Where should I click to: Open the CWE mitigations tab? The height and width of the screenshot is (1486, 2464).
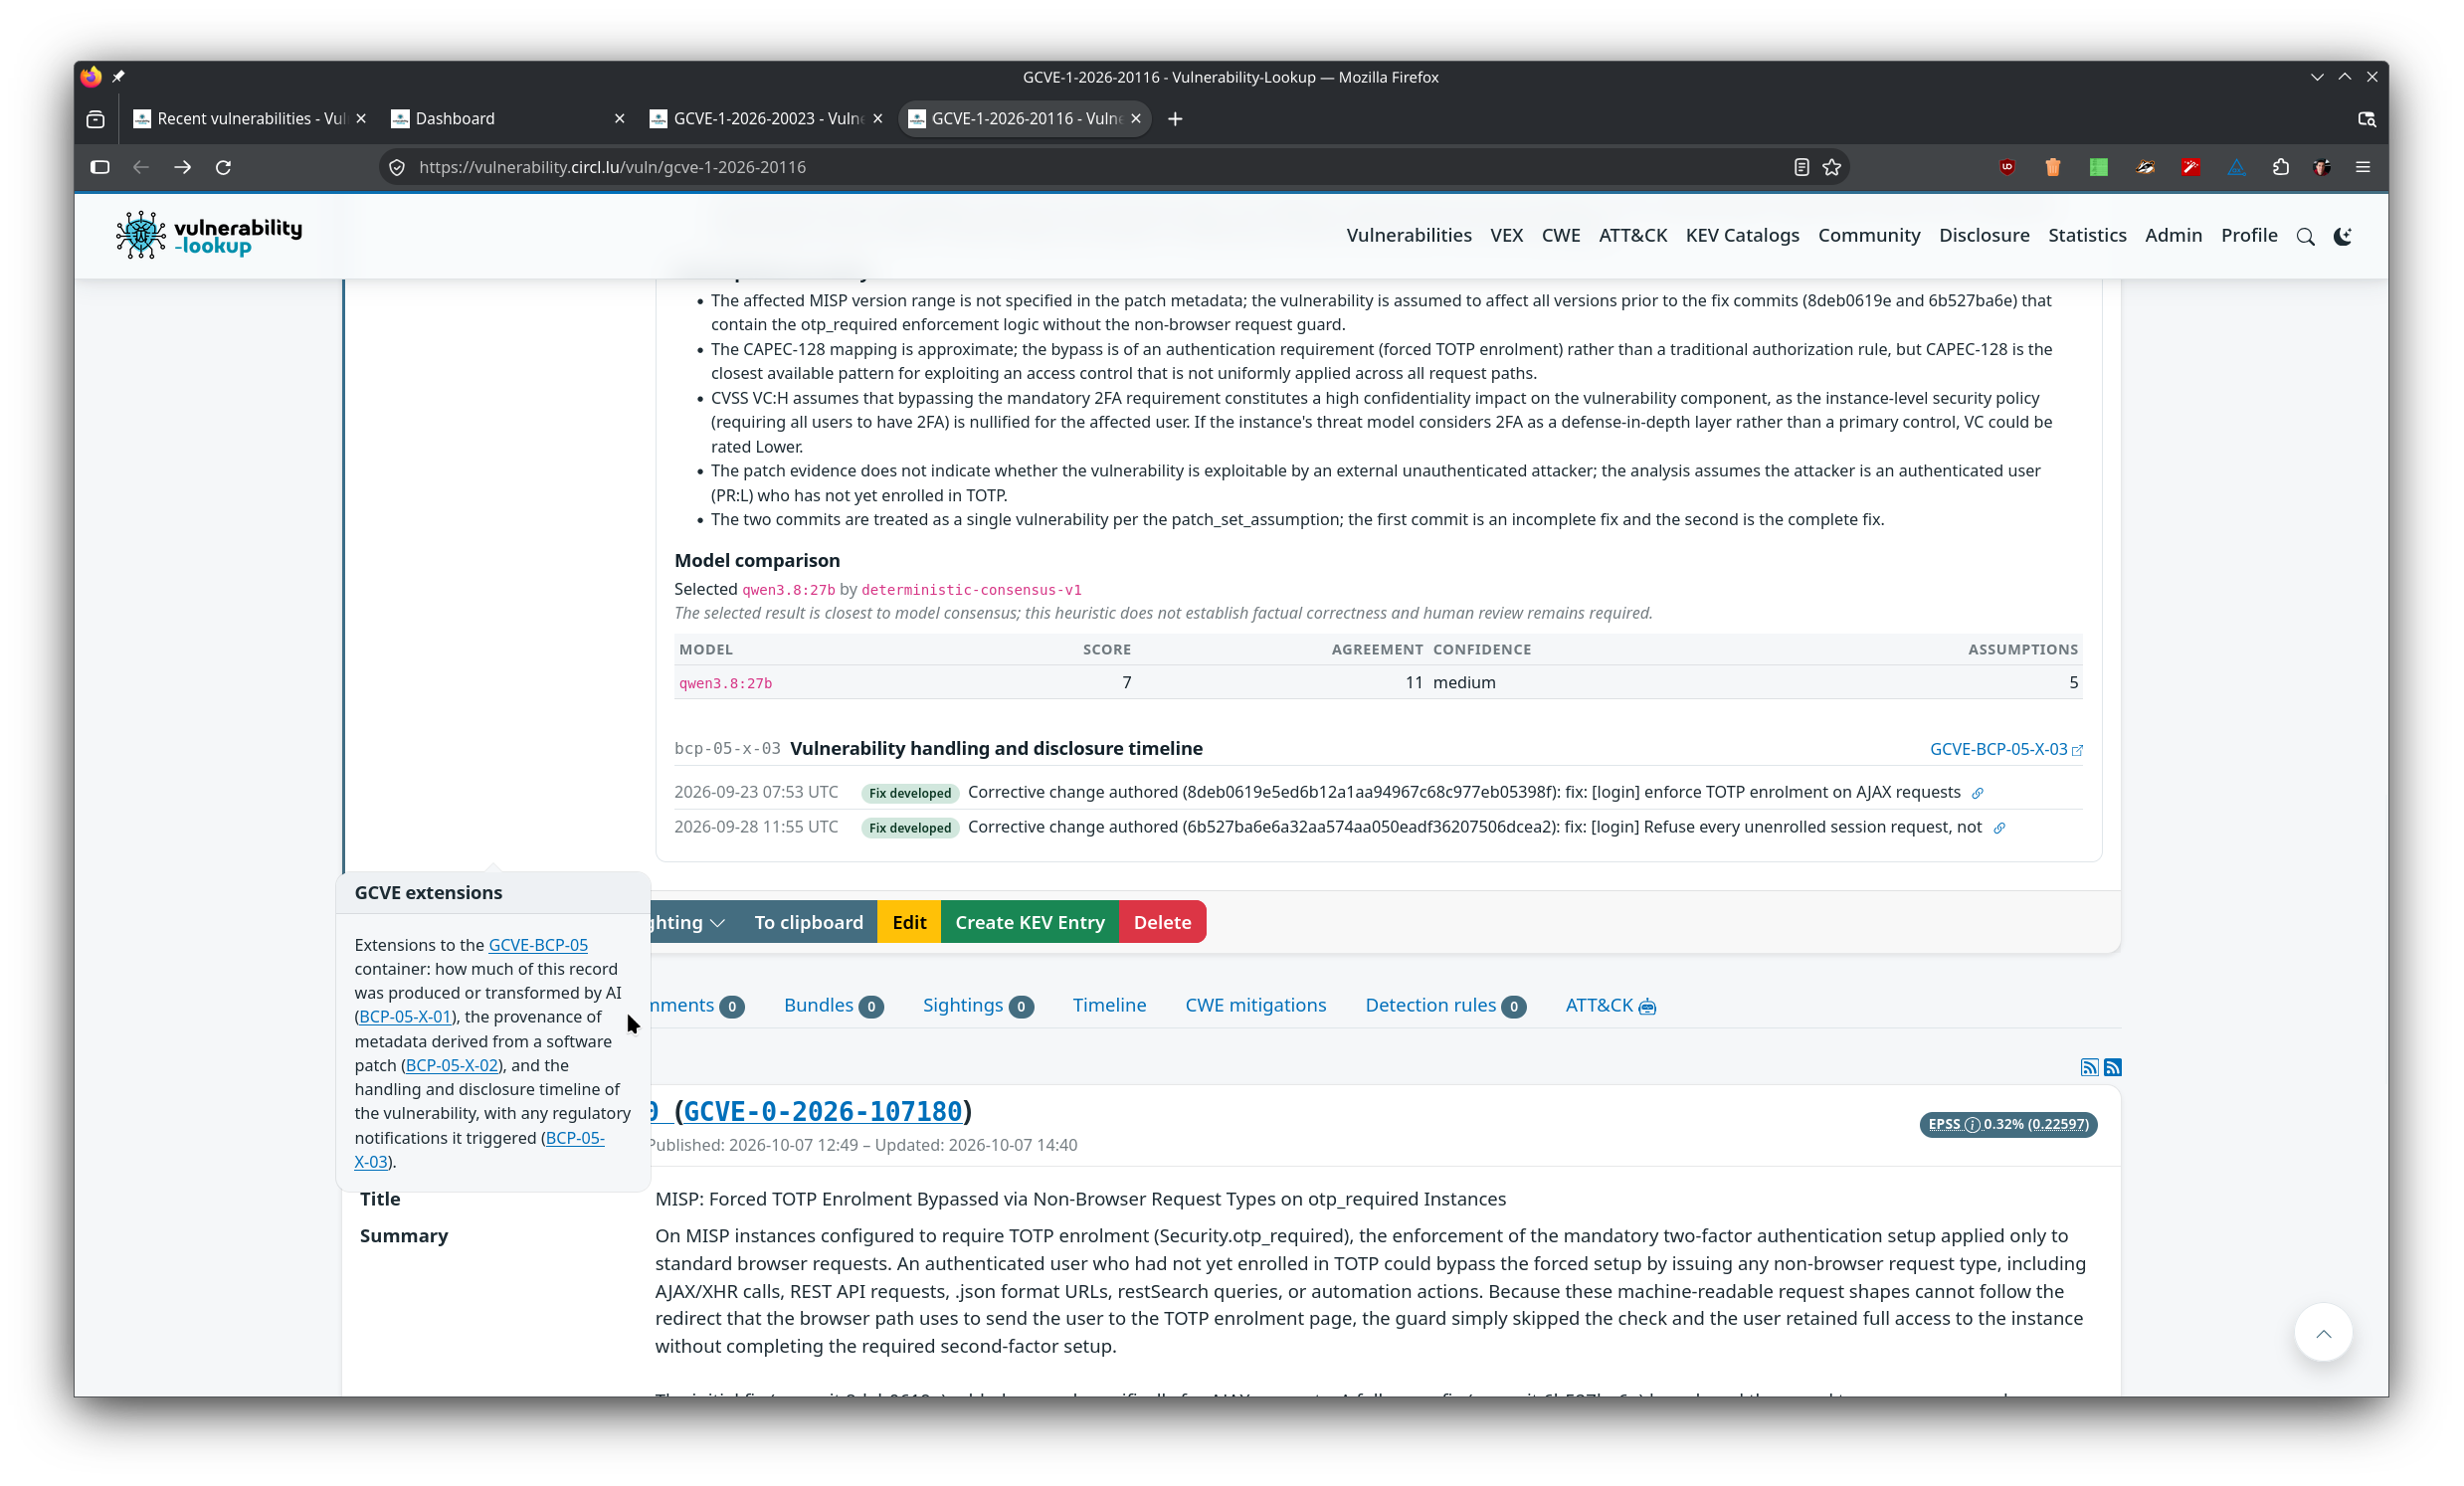click(1255, 1005)
